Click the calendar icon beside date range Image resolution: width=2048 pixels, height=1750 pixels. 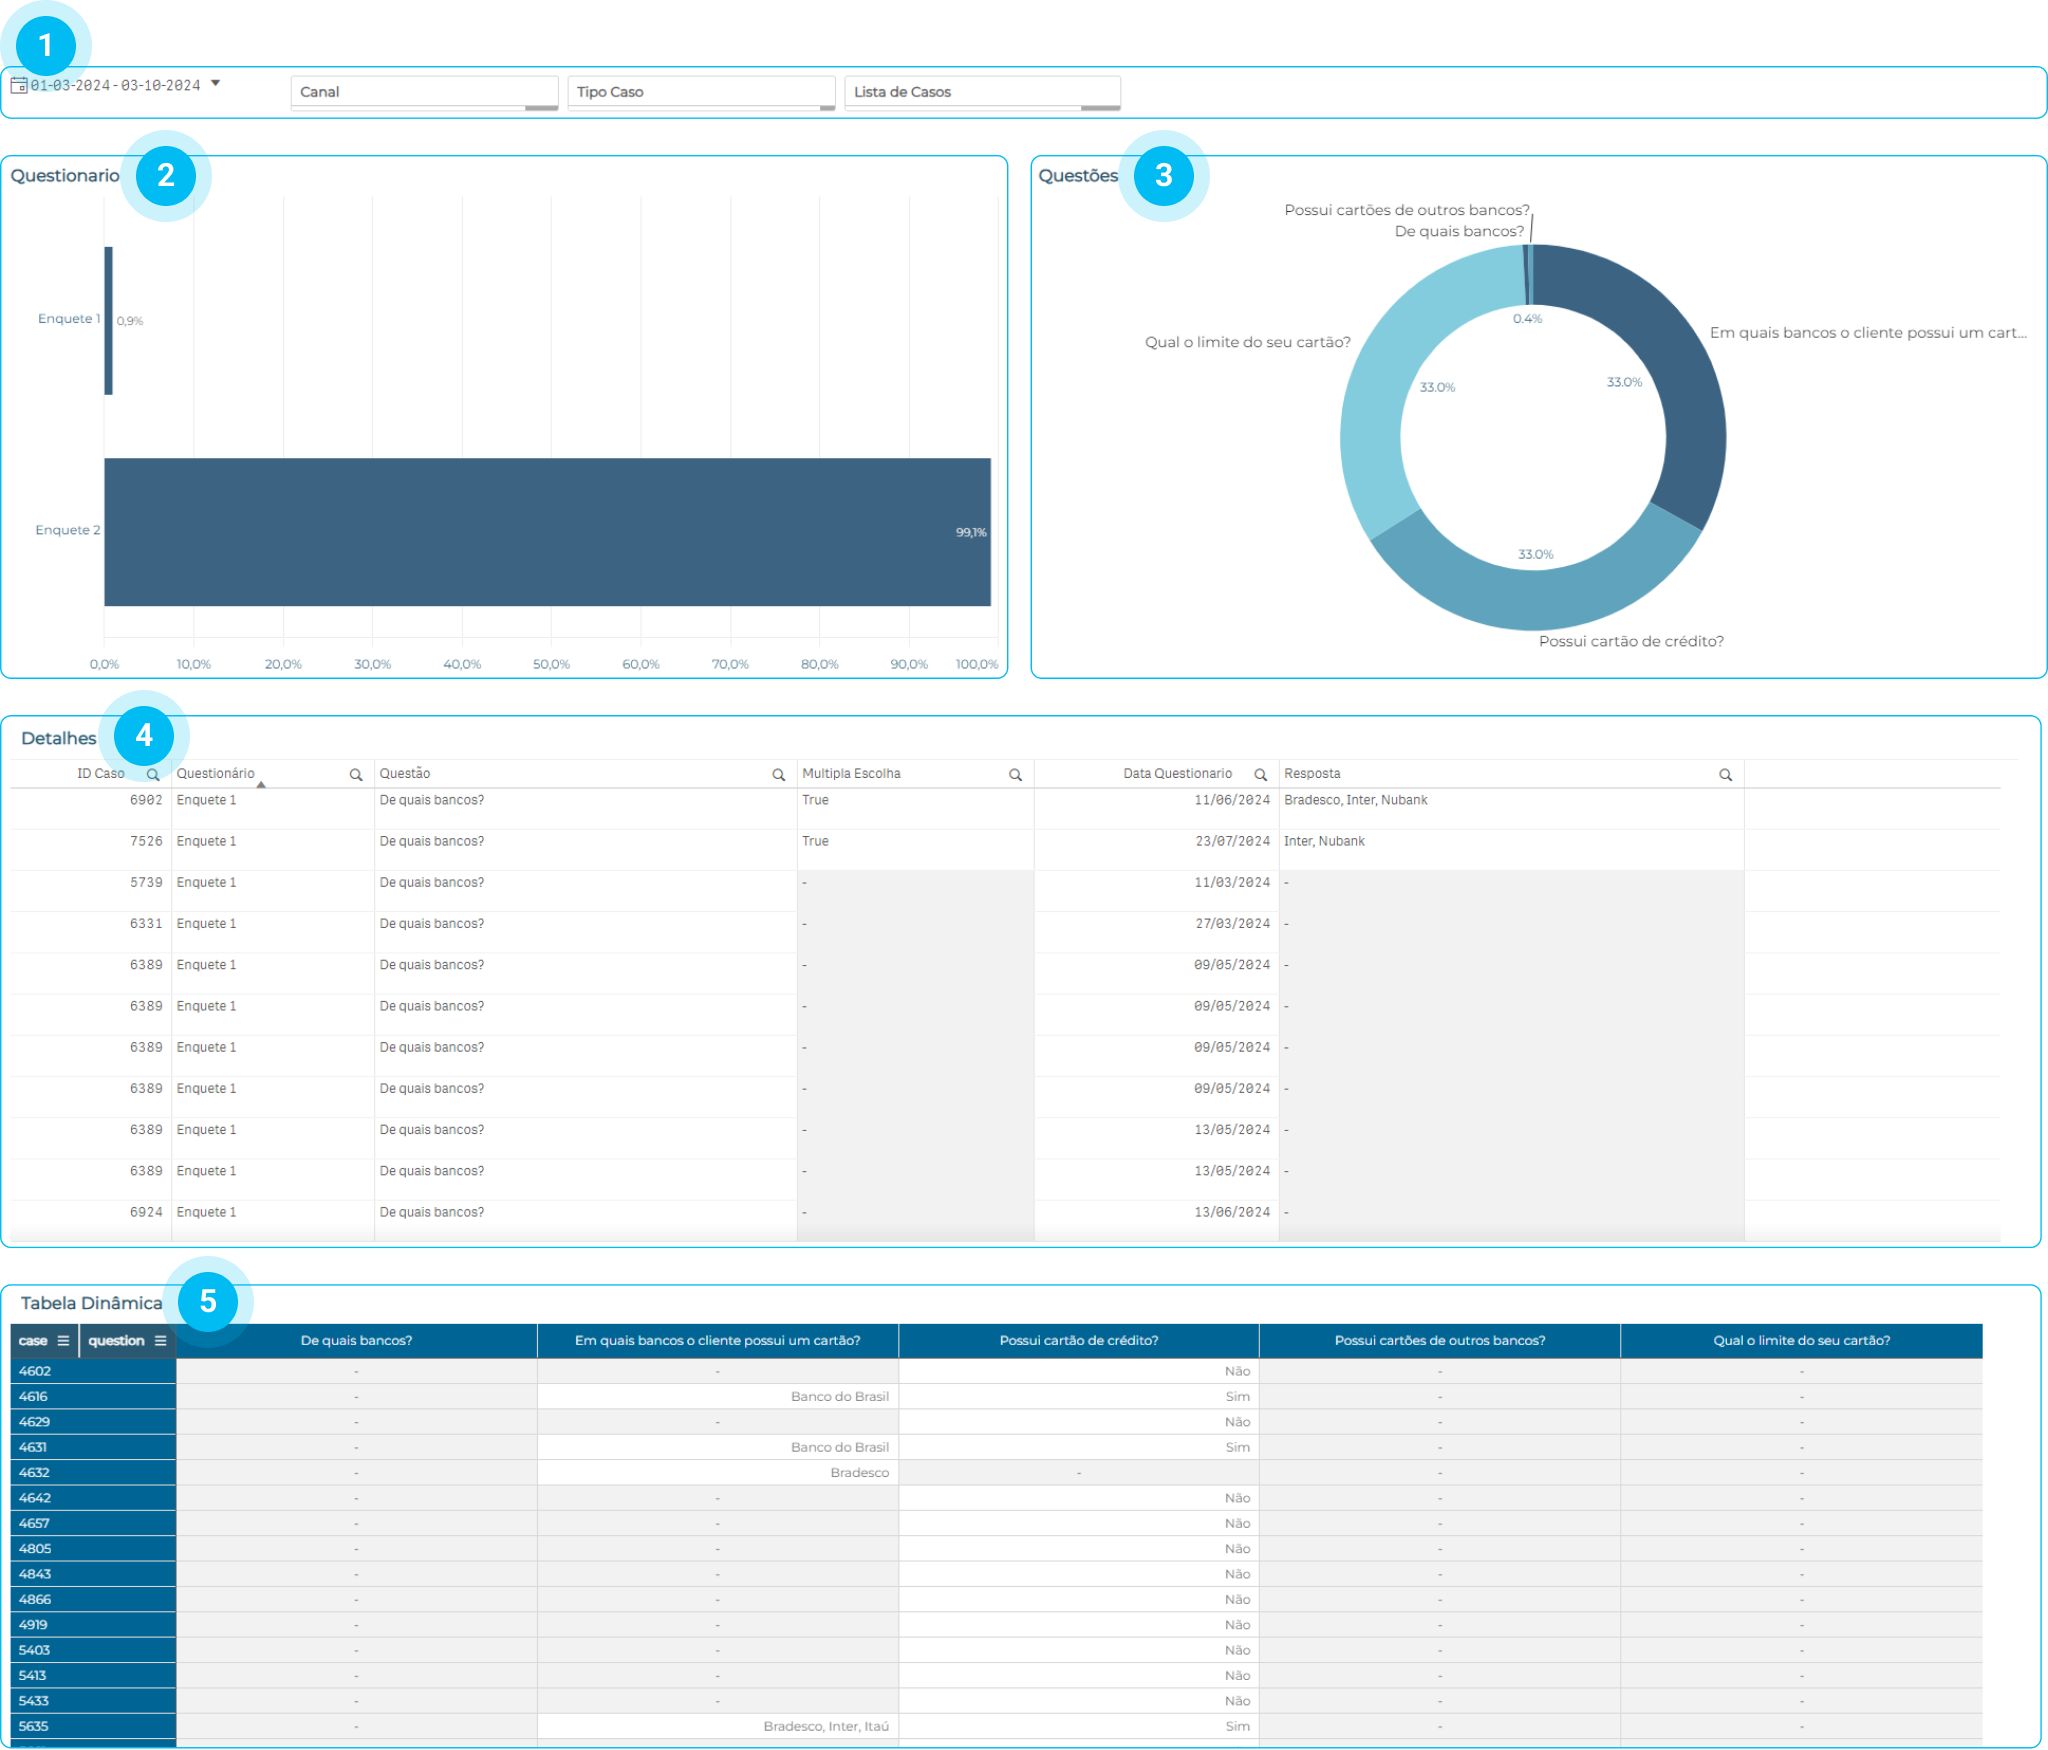[18, 86]
